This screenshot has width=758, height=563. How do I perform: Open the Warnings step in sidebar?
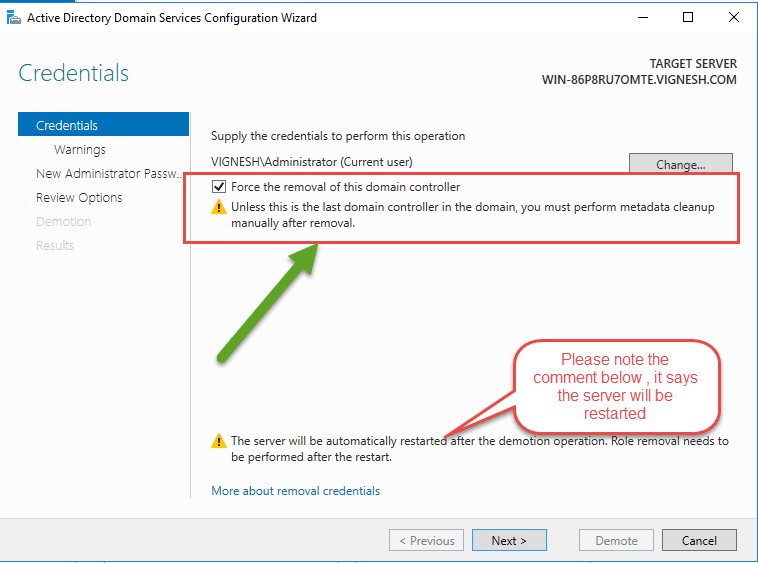(80, 149)
